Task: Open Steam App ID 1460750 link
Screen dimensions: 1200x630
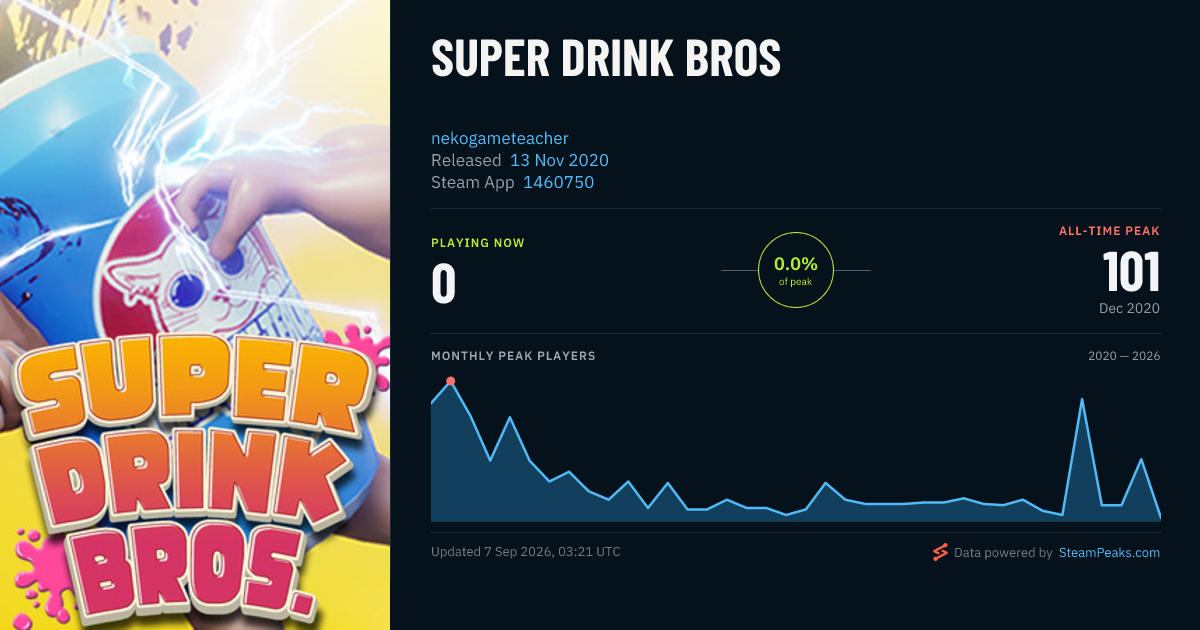Action: 558,182
